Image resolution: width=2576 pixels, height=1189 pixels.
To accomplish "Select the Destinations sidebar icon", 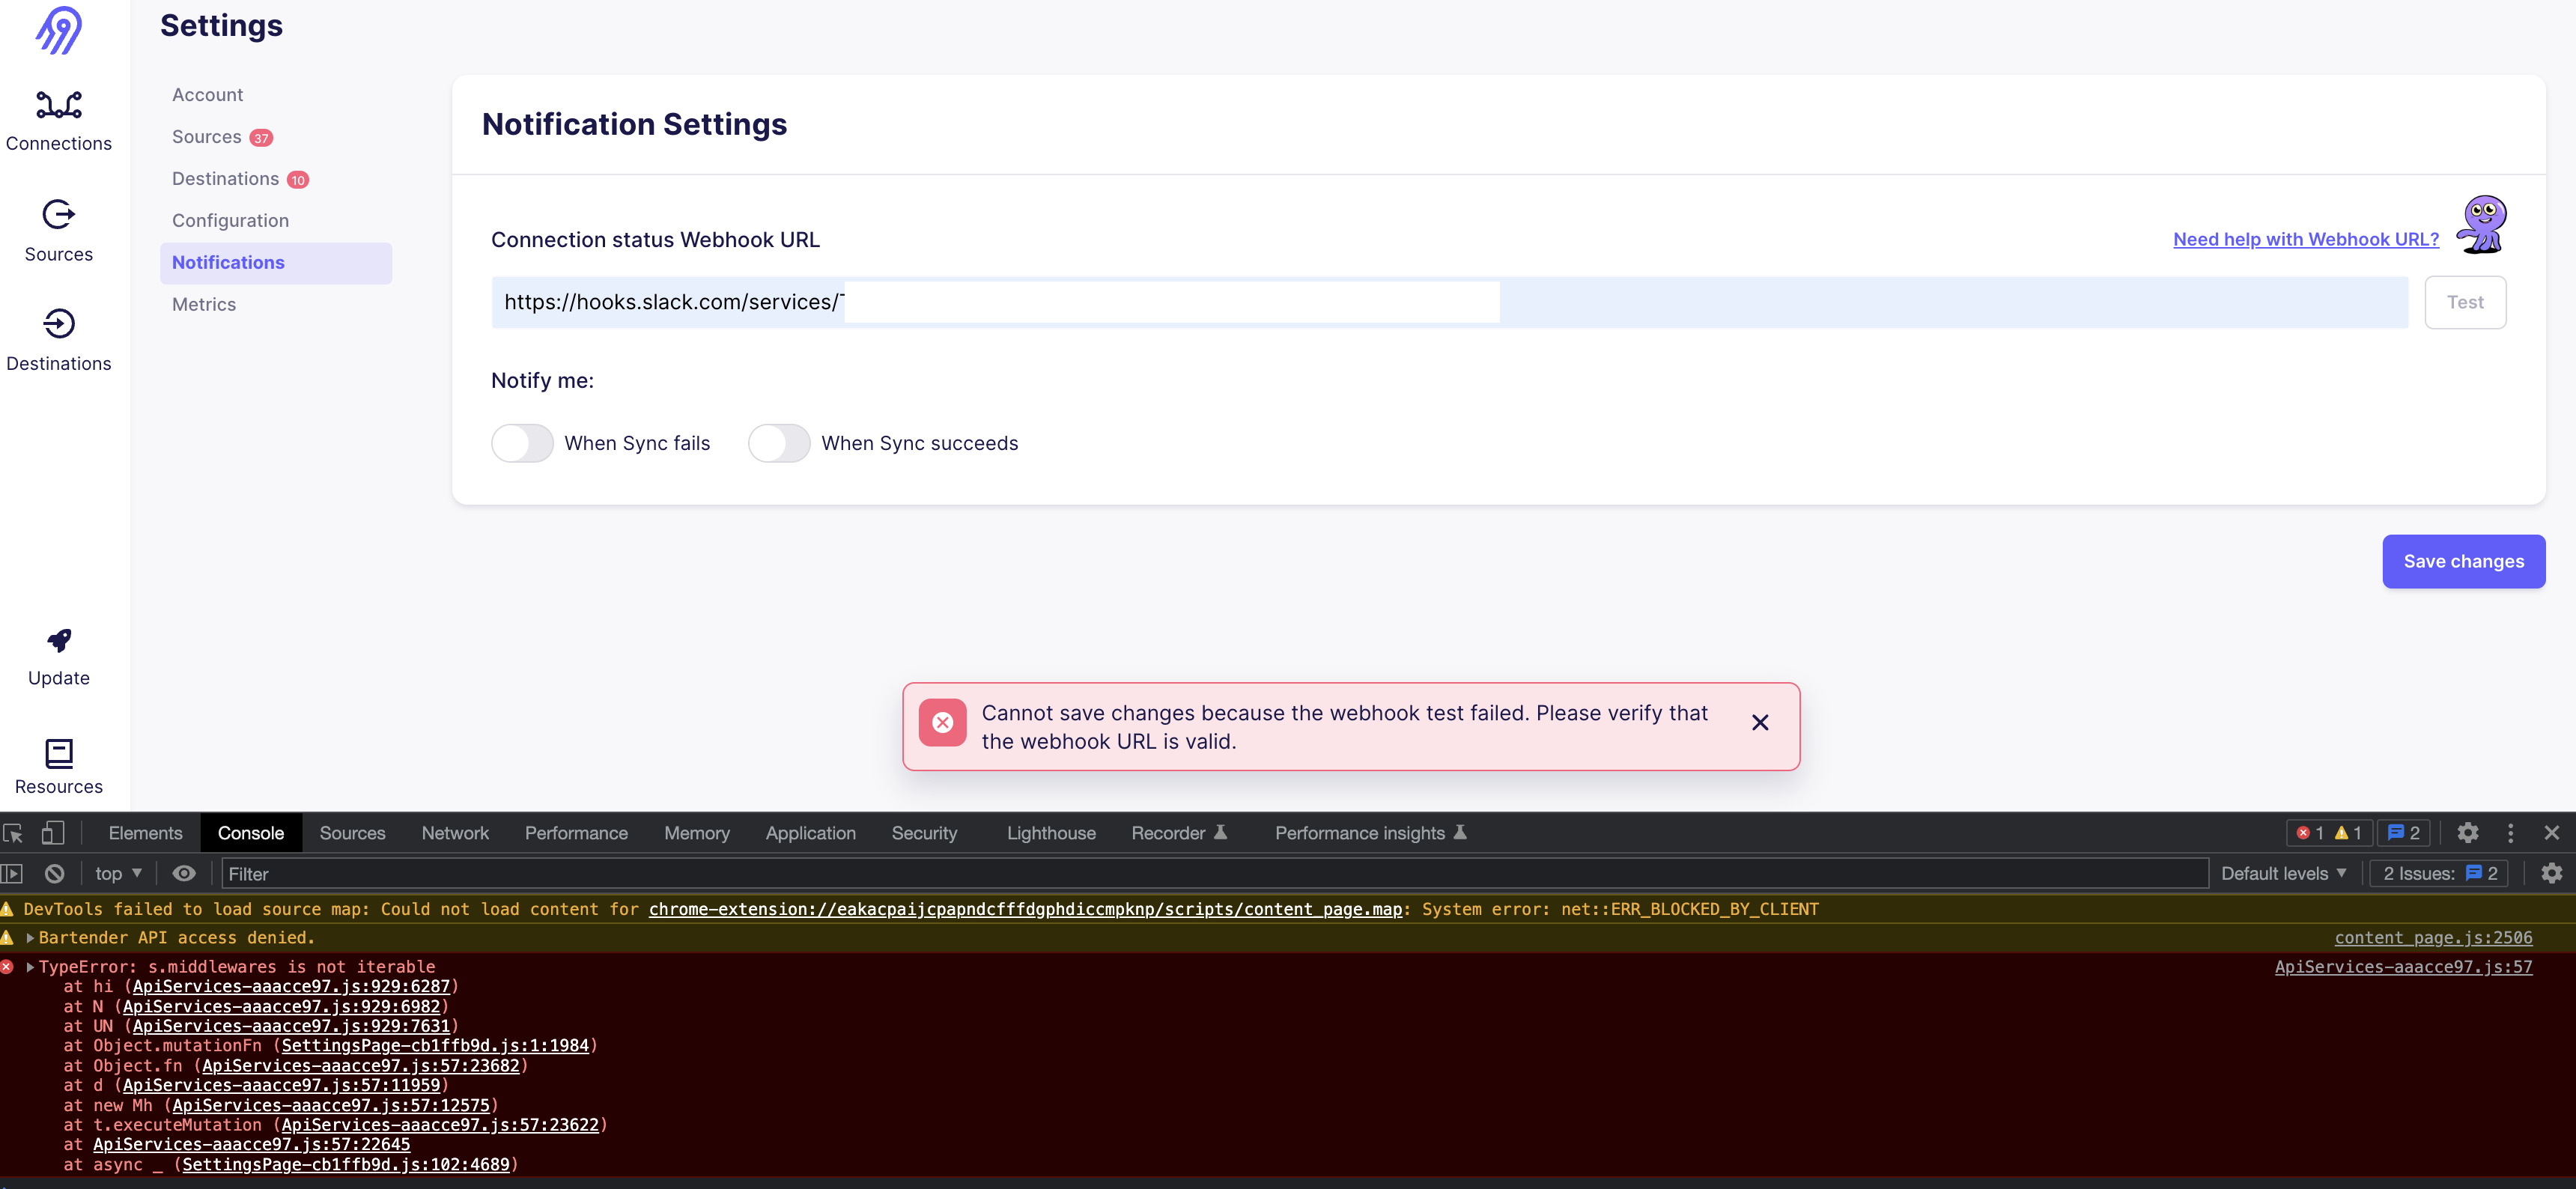I will (59, 323).
